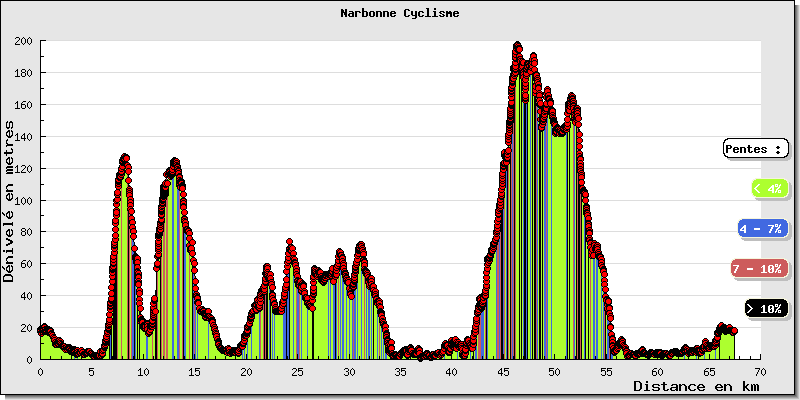Select the summit point near 13 km
This screenshot has width=800, height=400.
coord(175,161)
